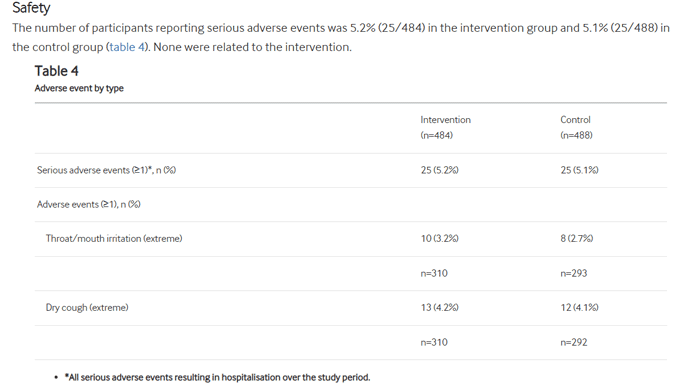
Task: Click the (n=488) control group size
Action: [576, 135]
